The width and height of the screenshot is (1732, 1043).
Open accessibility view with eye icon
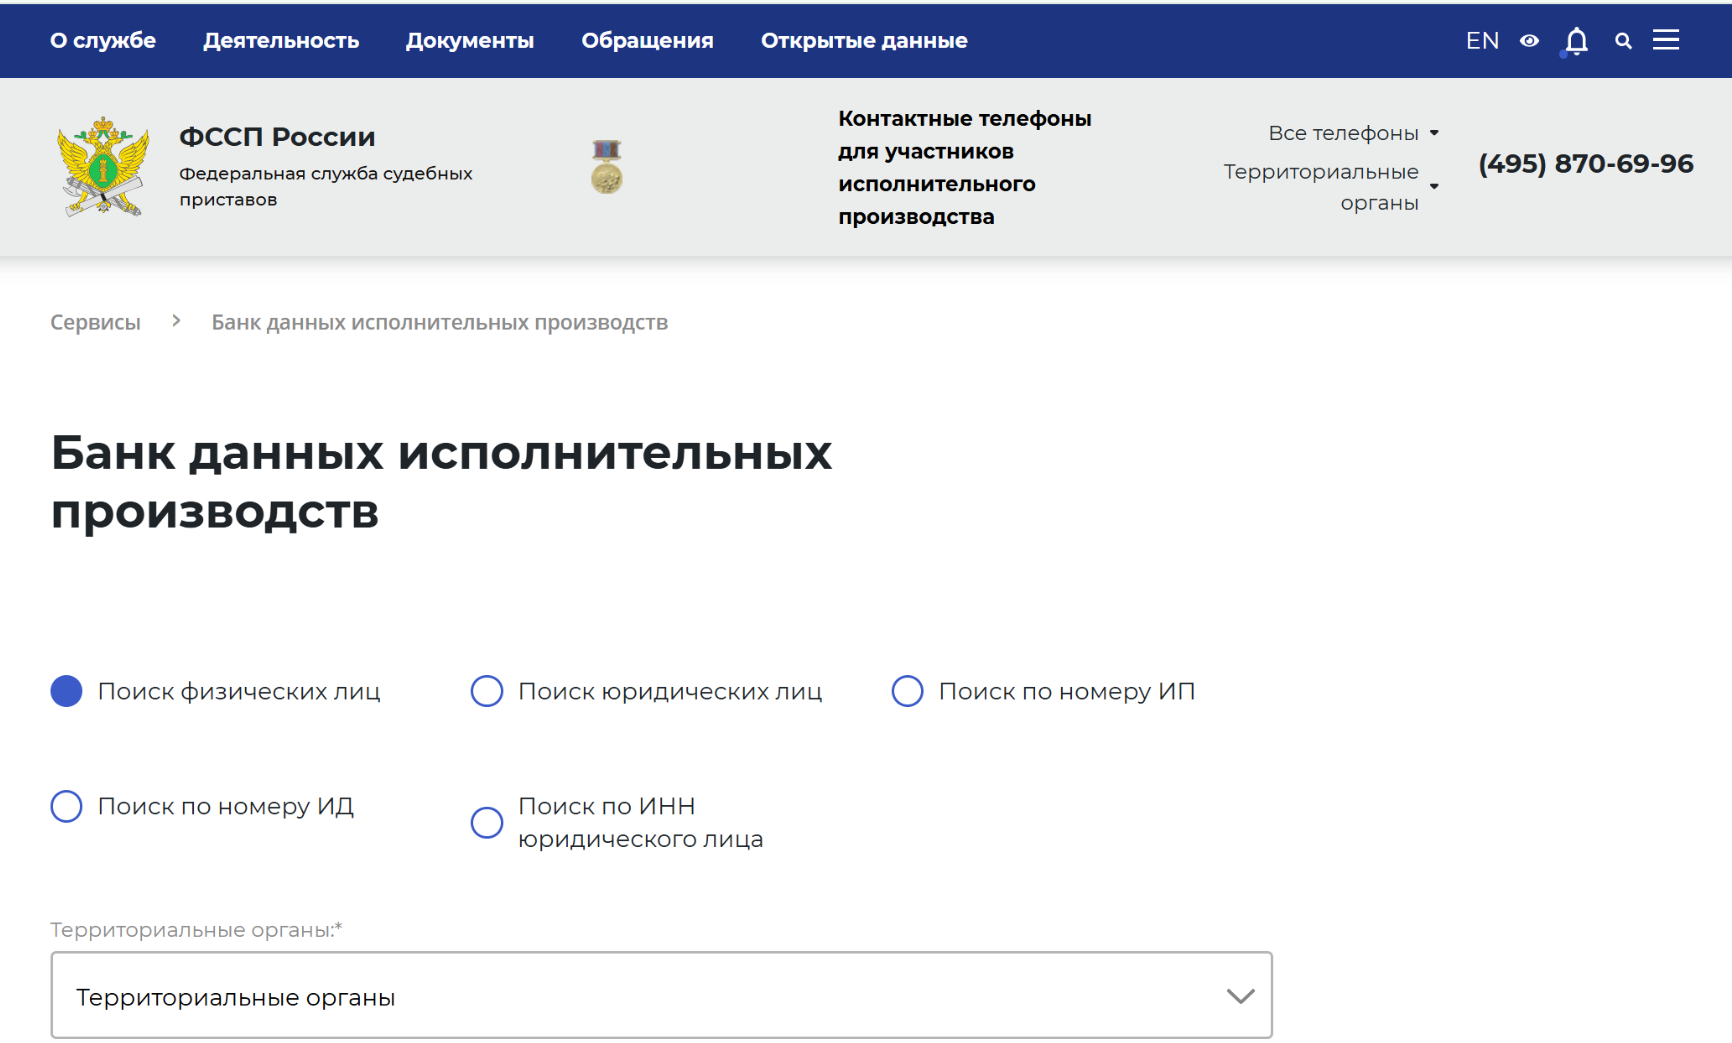pos(1529,41)
